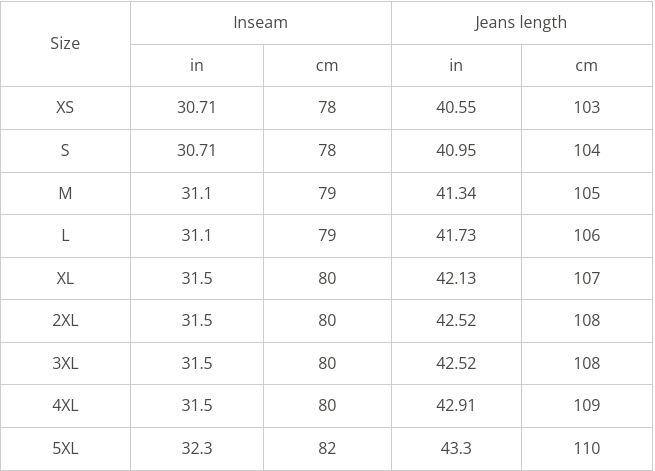Select the M size row label

(65, 193)
